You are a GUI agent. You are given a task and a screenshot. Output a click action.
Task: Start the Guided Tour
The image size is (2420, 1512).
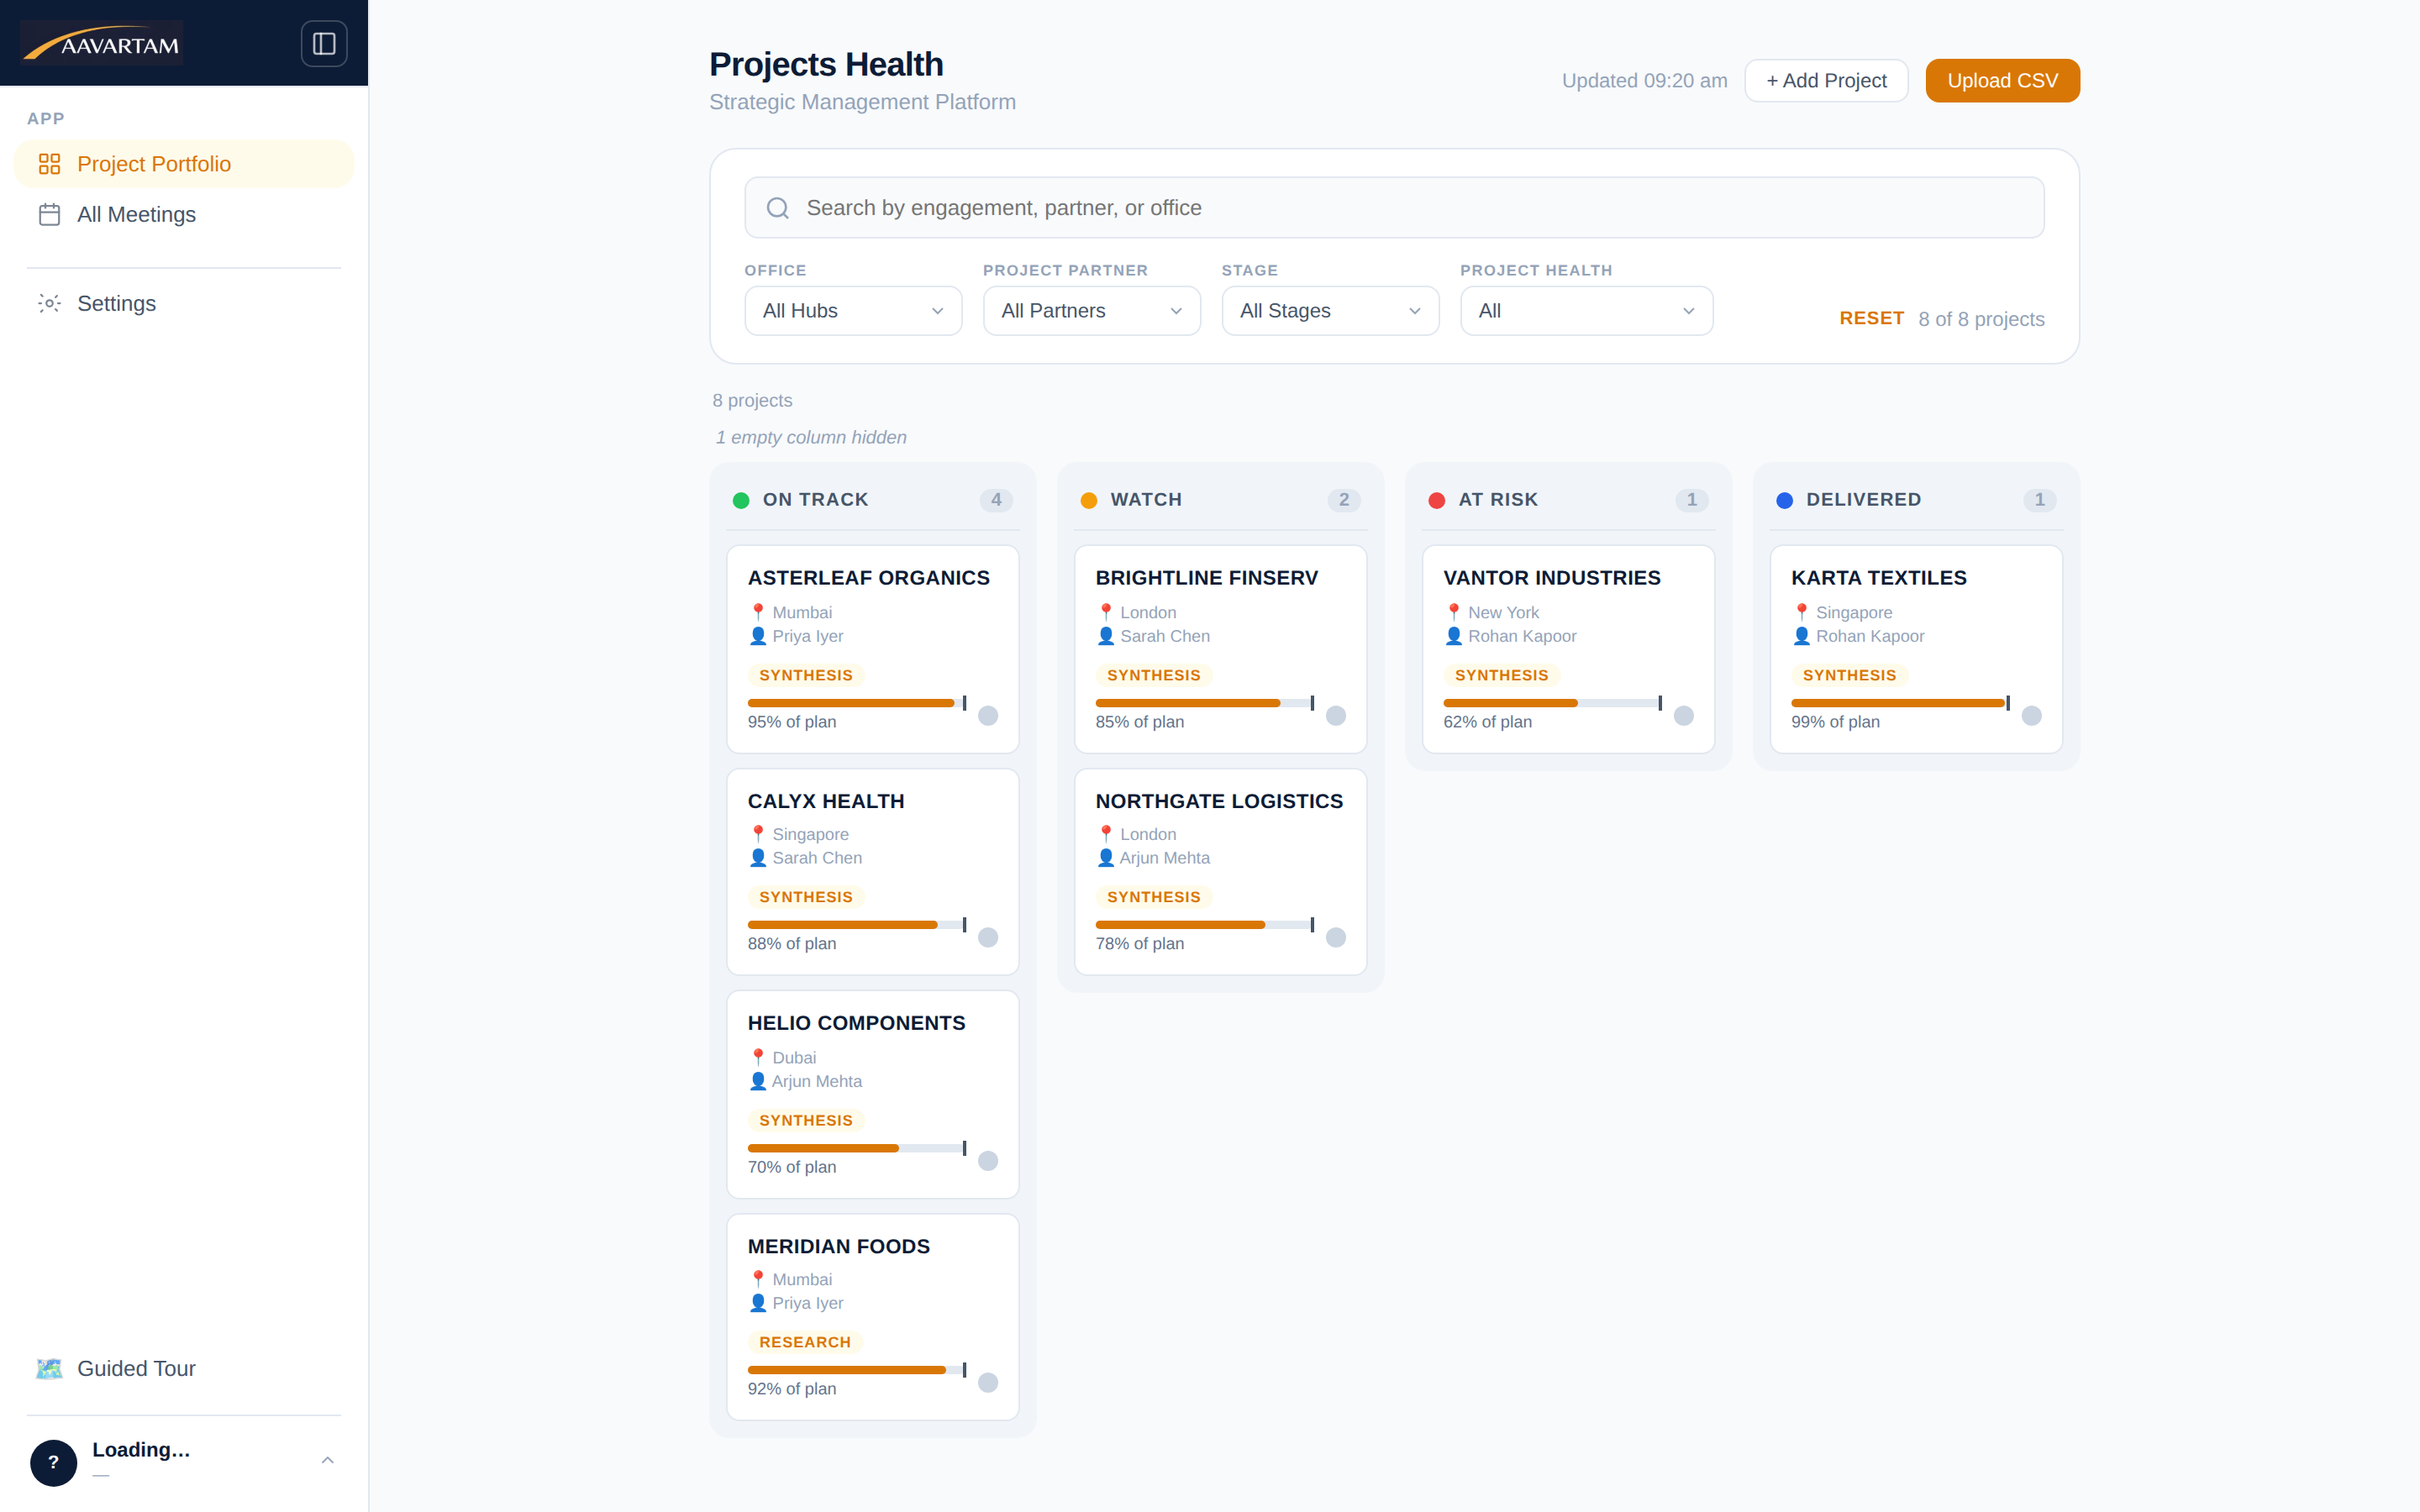(184, 1368)
